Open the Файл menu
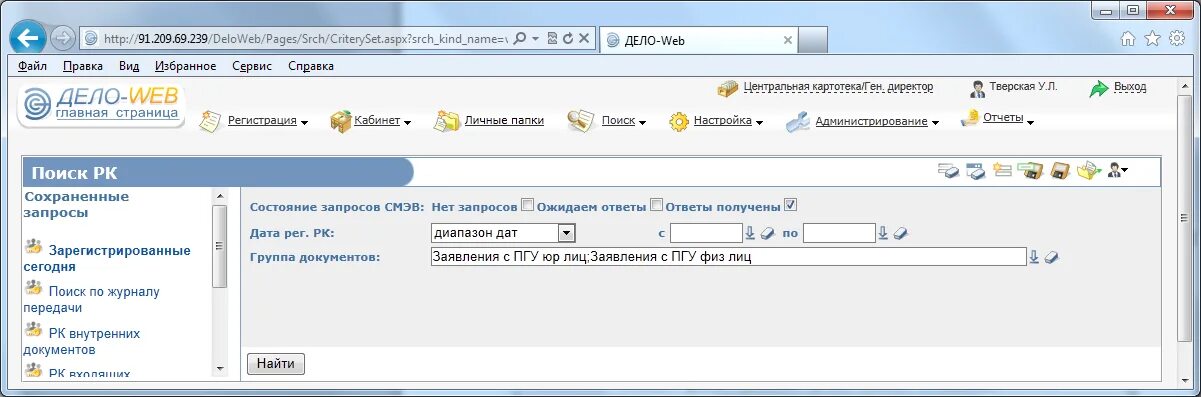 [x=32, y=66]
